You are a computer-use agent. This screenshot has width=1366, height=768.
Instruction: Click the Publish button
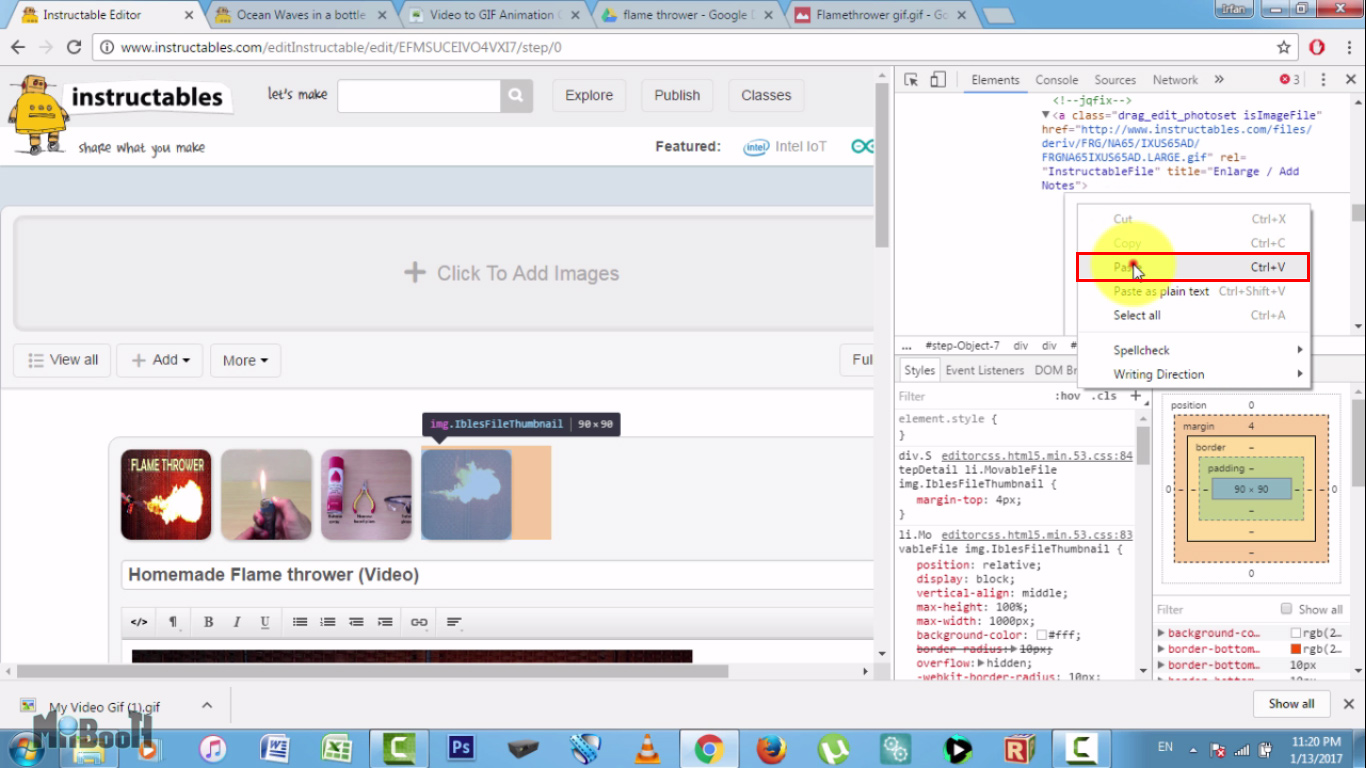click(x=677, y=95)
